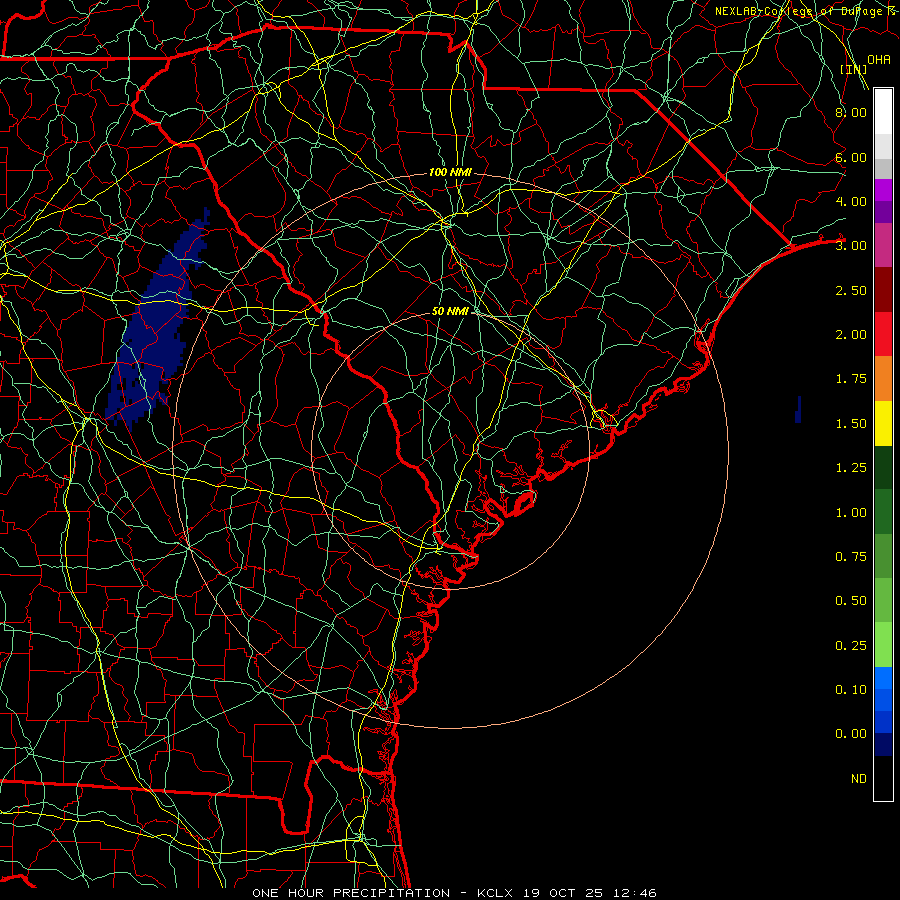Pick the dark red legend swatch
The image size is (900, 900).
[883, 290]
